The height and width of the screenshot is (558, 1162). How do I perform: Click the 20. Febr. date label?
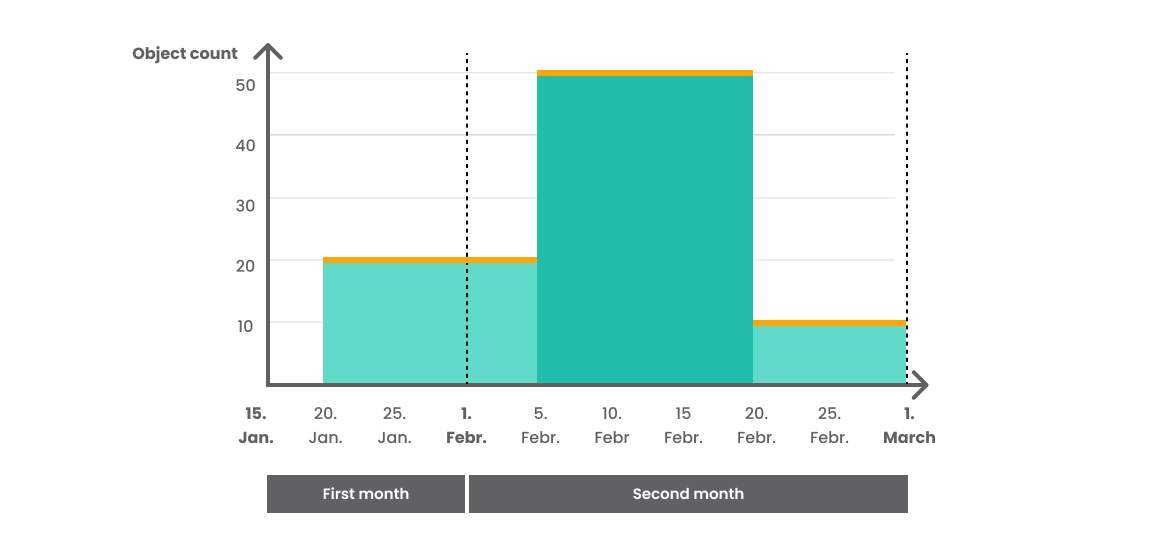pos(756,425)
